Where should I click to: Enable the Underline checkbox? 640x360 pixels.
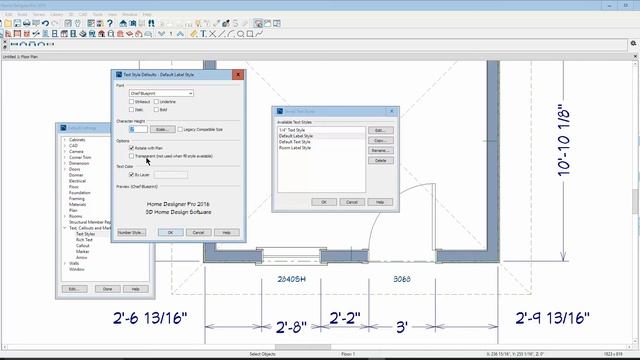click(x=156, y=102)
